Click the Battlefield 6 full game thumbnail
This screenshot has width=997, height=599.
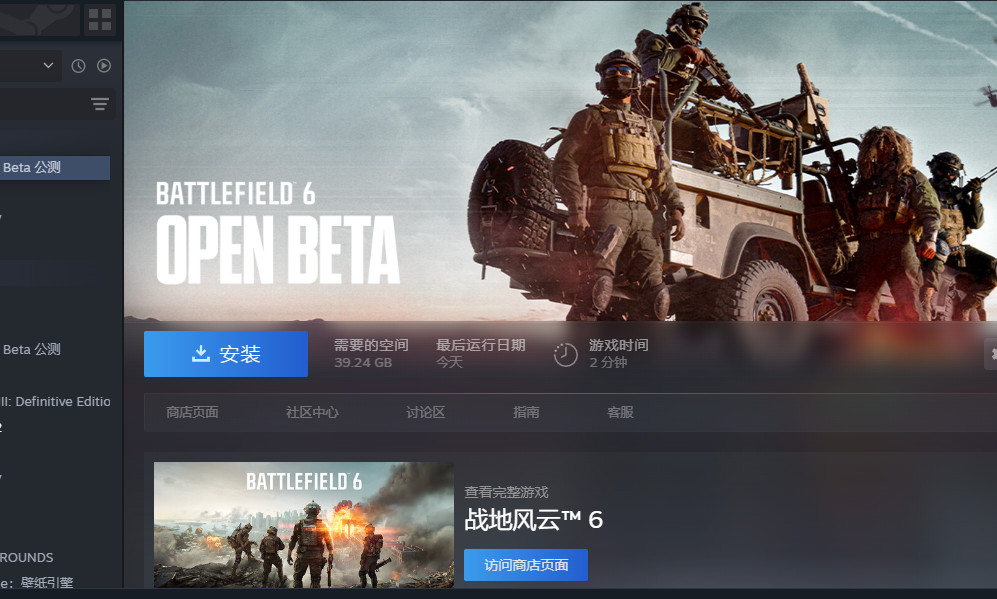point(304,525)
